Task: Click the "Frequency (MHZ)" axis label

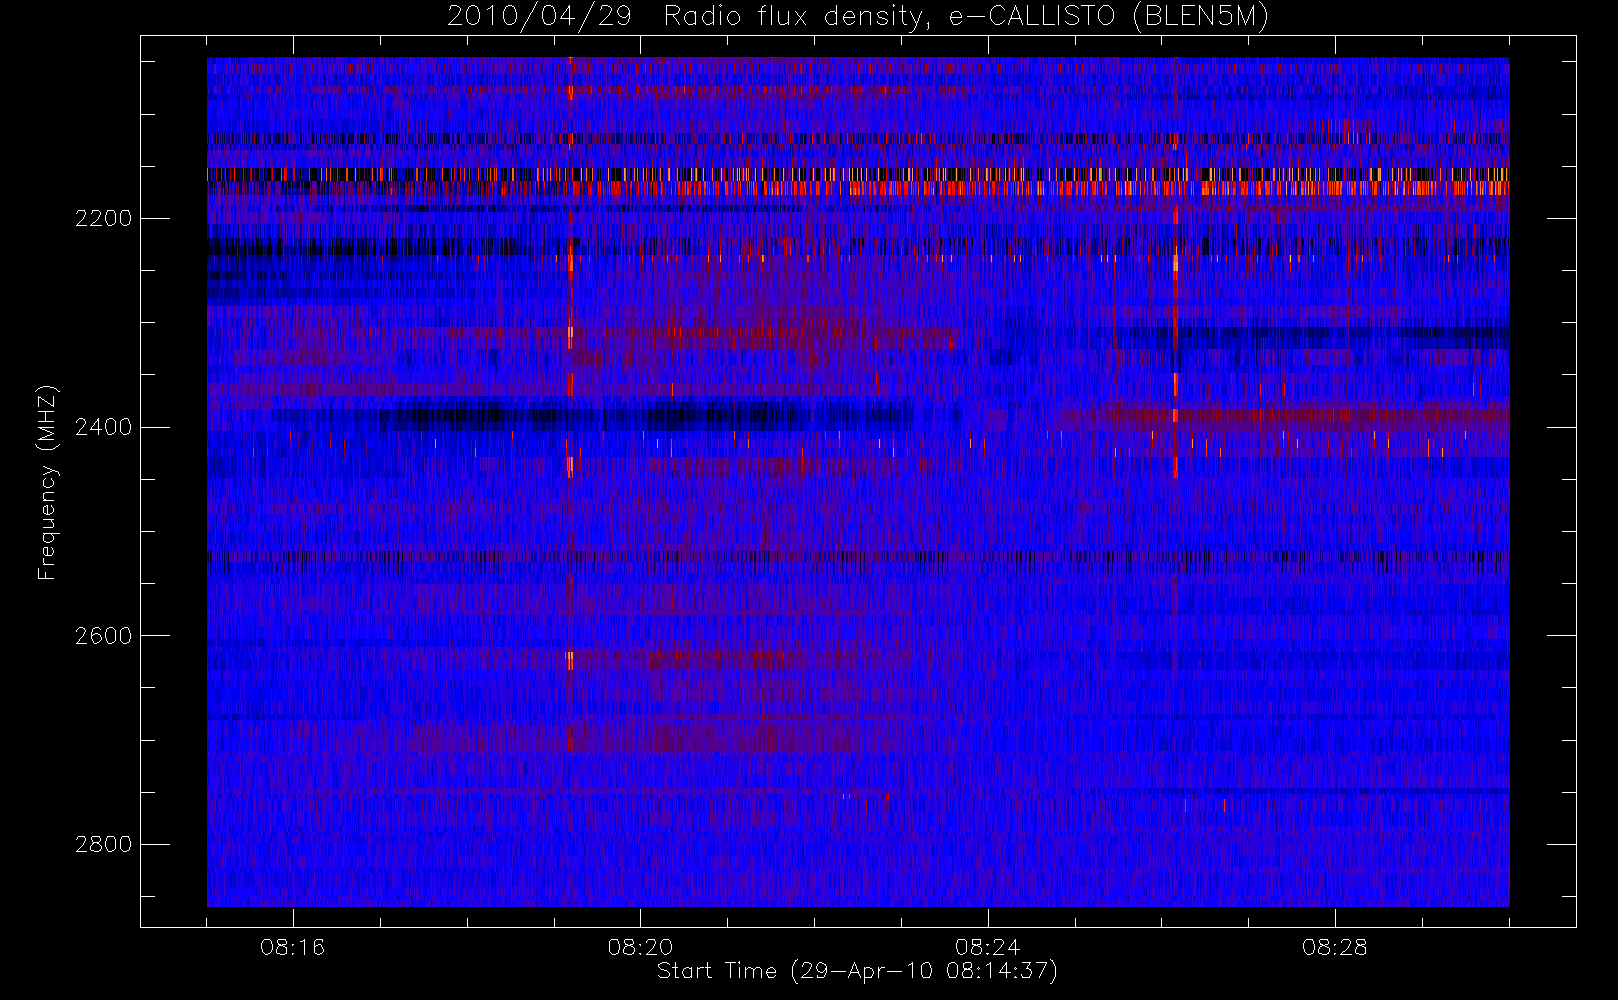Action: 47,482
